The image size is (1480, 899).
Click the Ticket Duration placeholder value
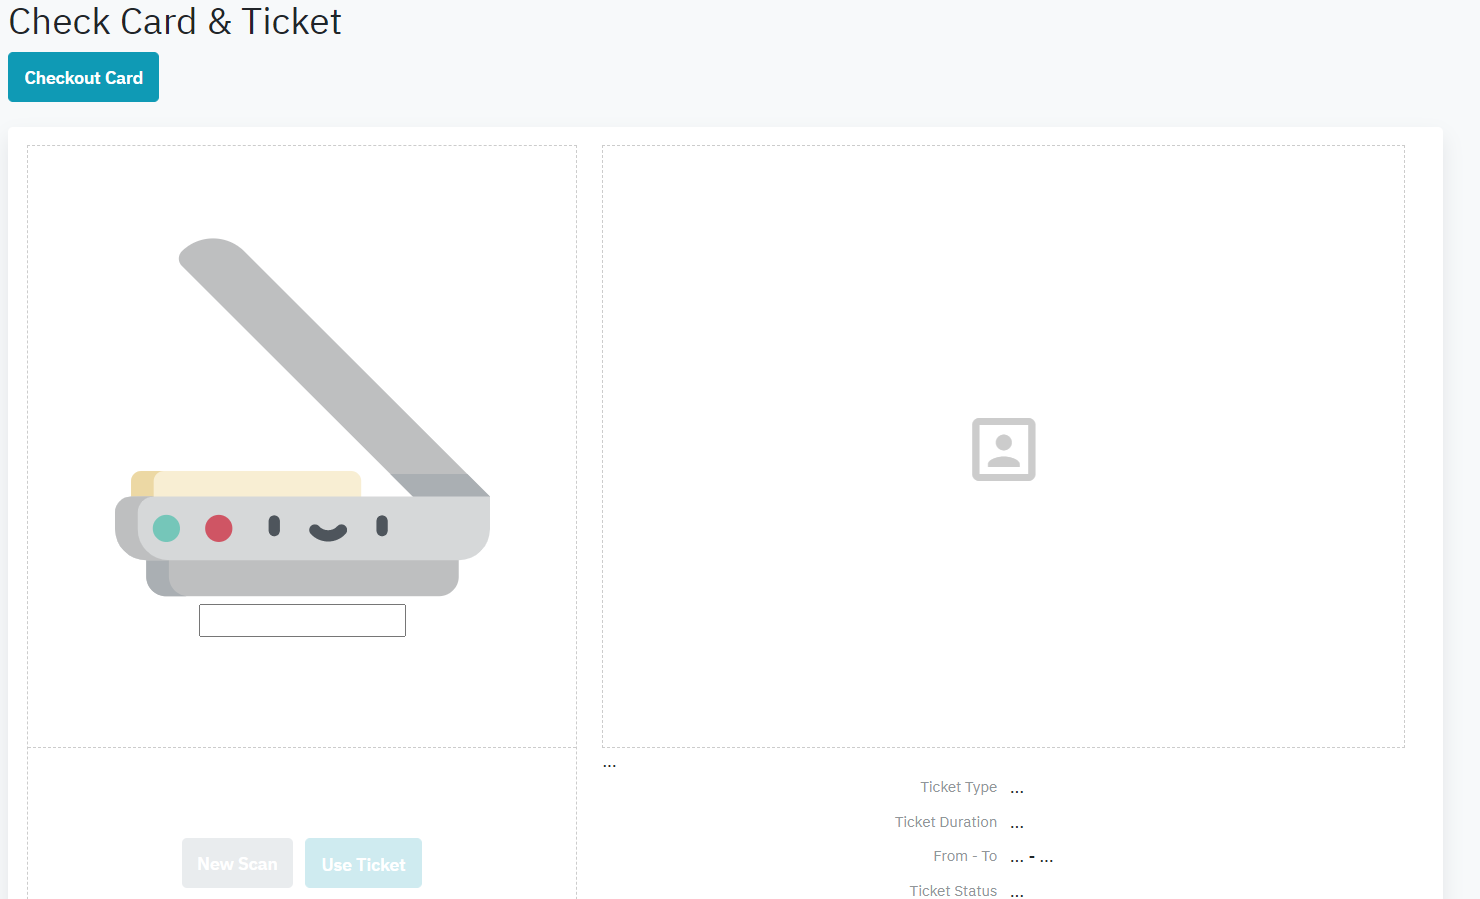1016,824
